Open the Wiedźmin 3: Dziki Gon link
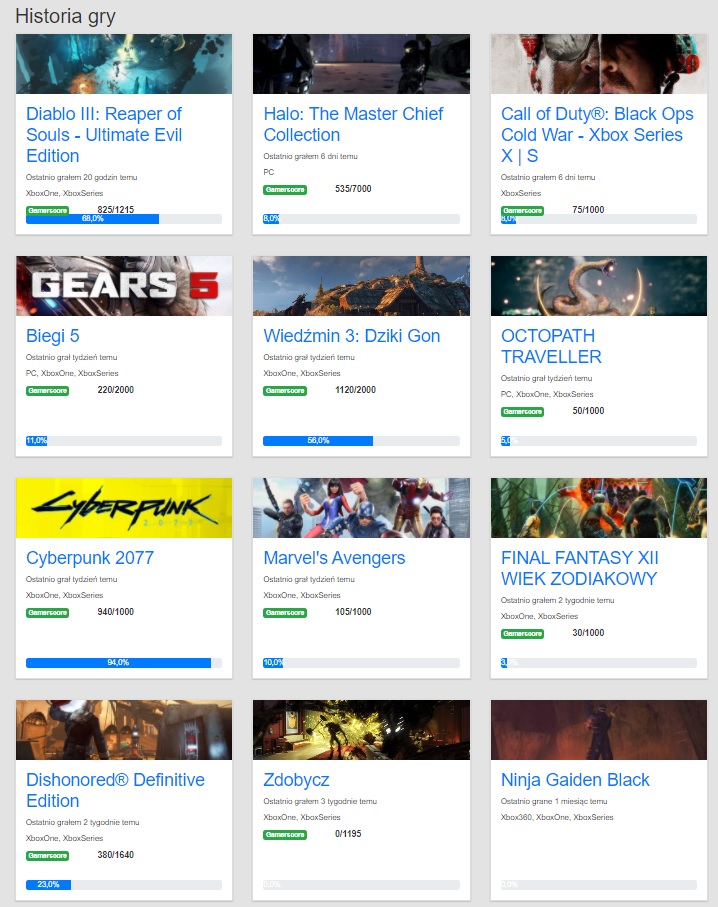 [x=352, y=336]
